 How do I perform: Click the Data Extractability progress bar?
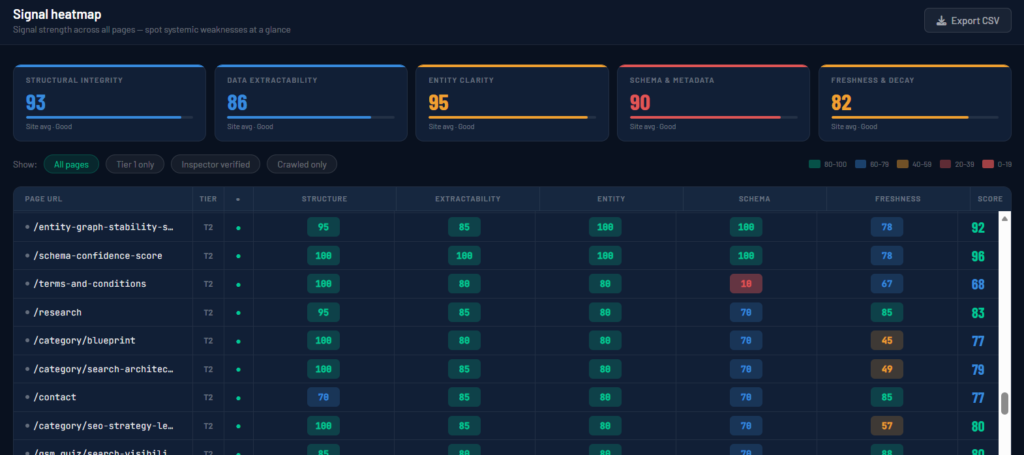(310, 118)
